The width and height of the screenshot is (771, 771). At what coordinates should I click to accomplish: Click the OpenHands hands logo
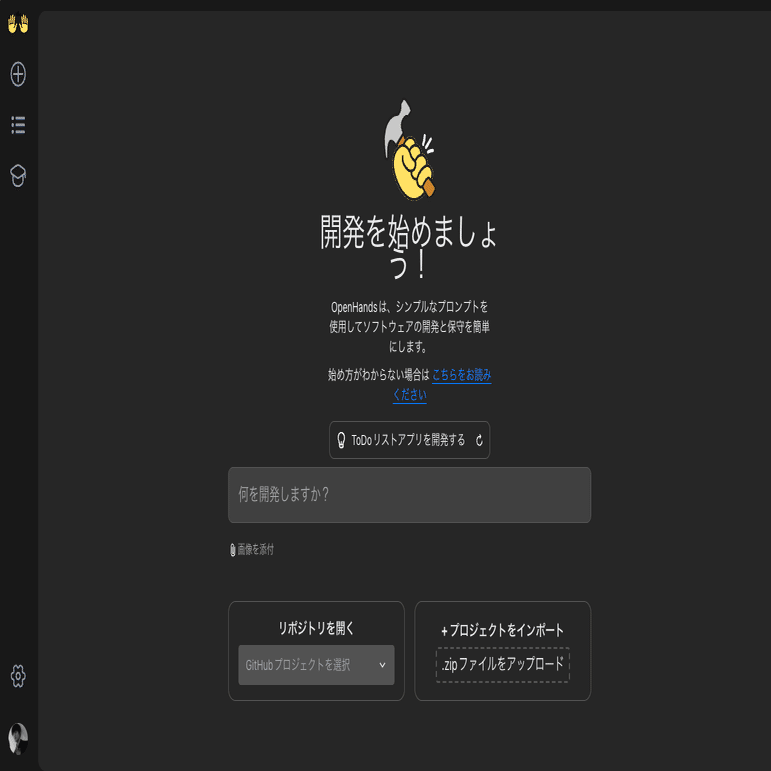18,23
